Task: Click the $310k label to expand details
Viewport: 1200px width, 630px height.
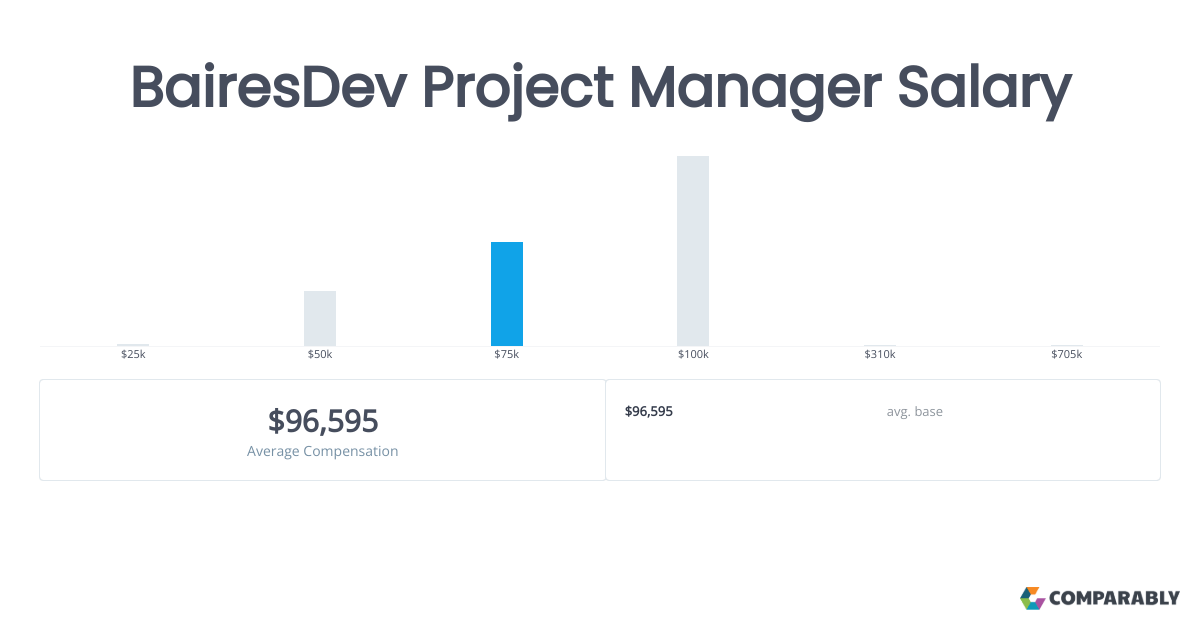Action: click(880, 353)
